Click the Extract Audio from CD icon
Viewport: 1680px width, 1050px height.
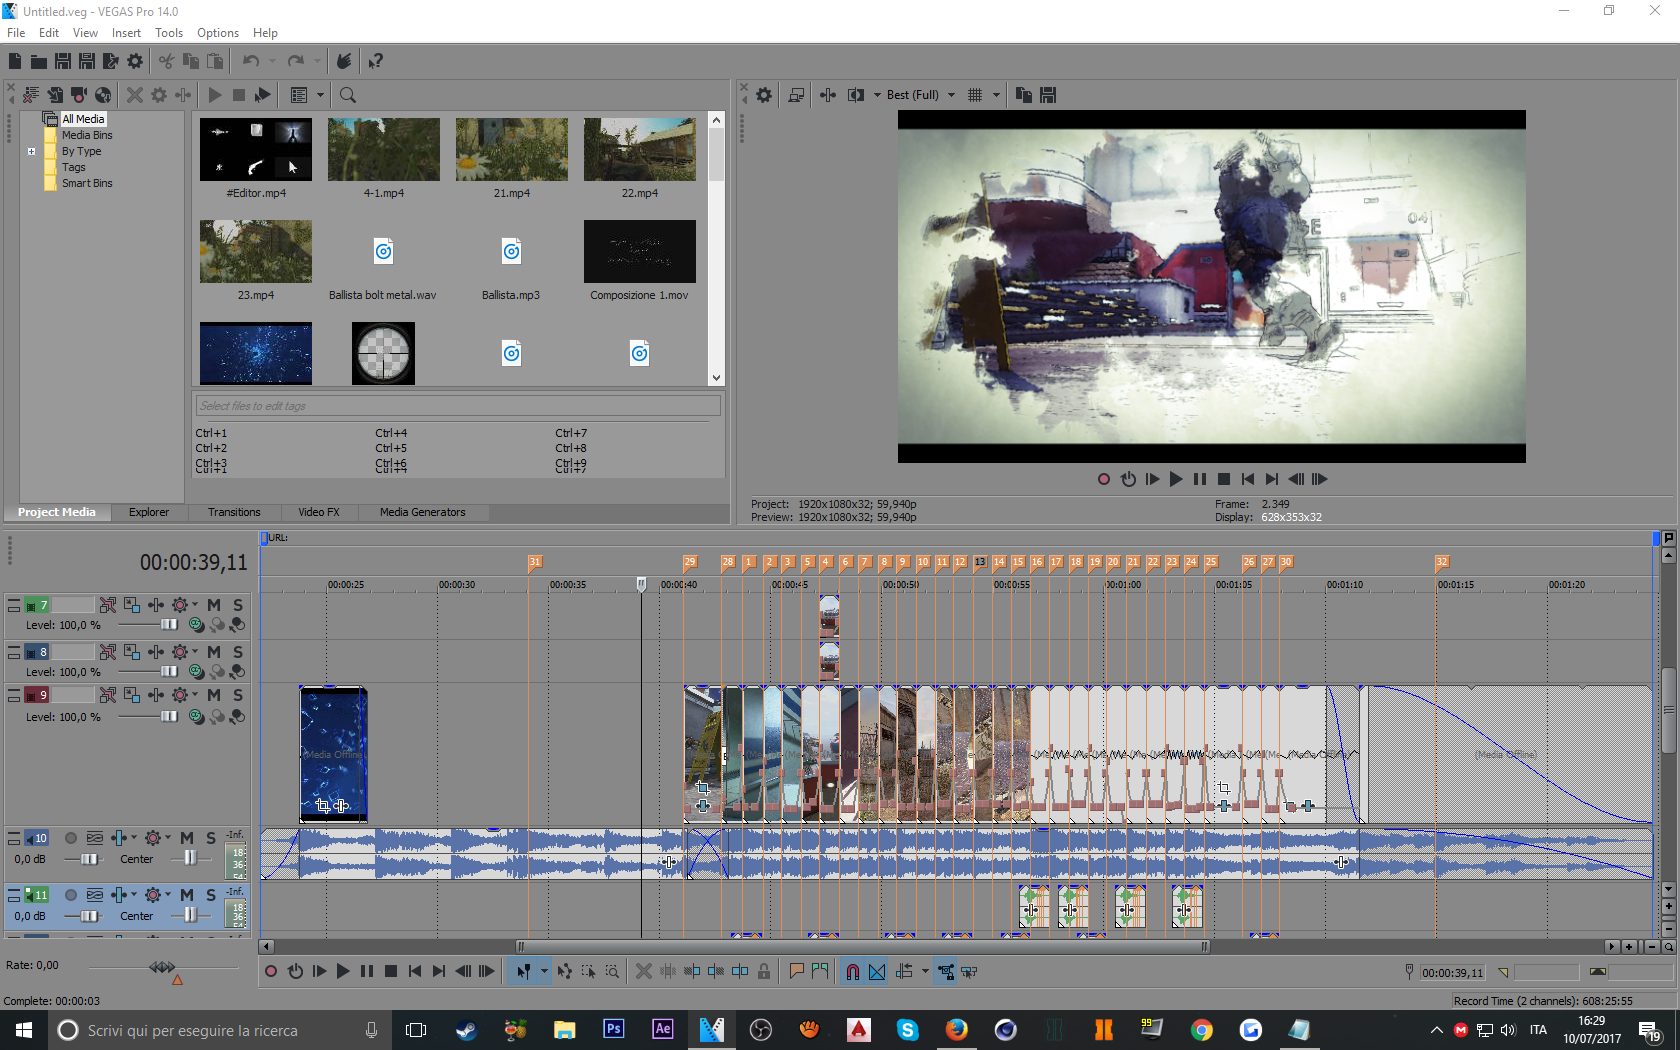[x=103, y=95]
